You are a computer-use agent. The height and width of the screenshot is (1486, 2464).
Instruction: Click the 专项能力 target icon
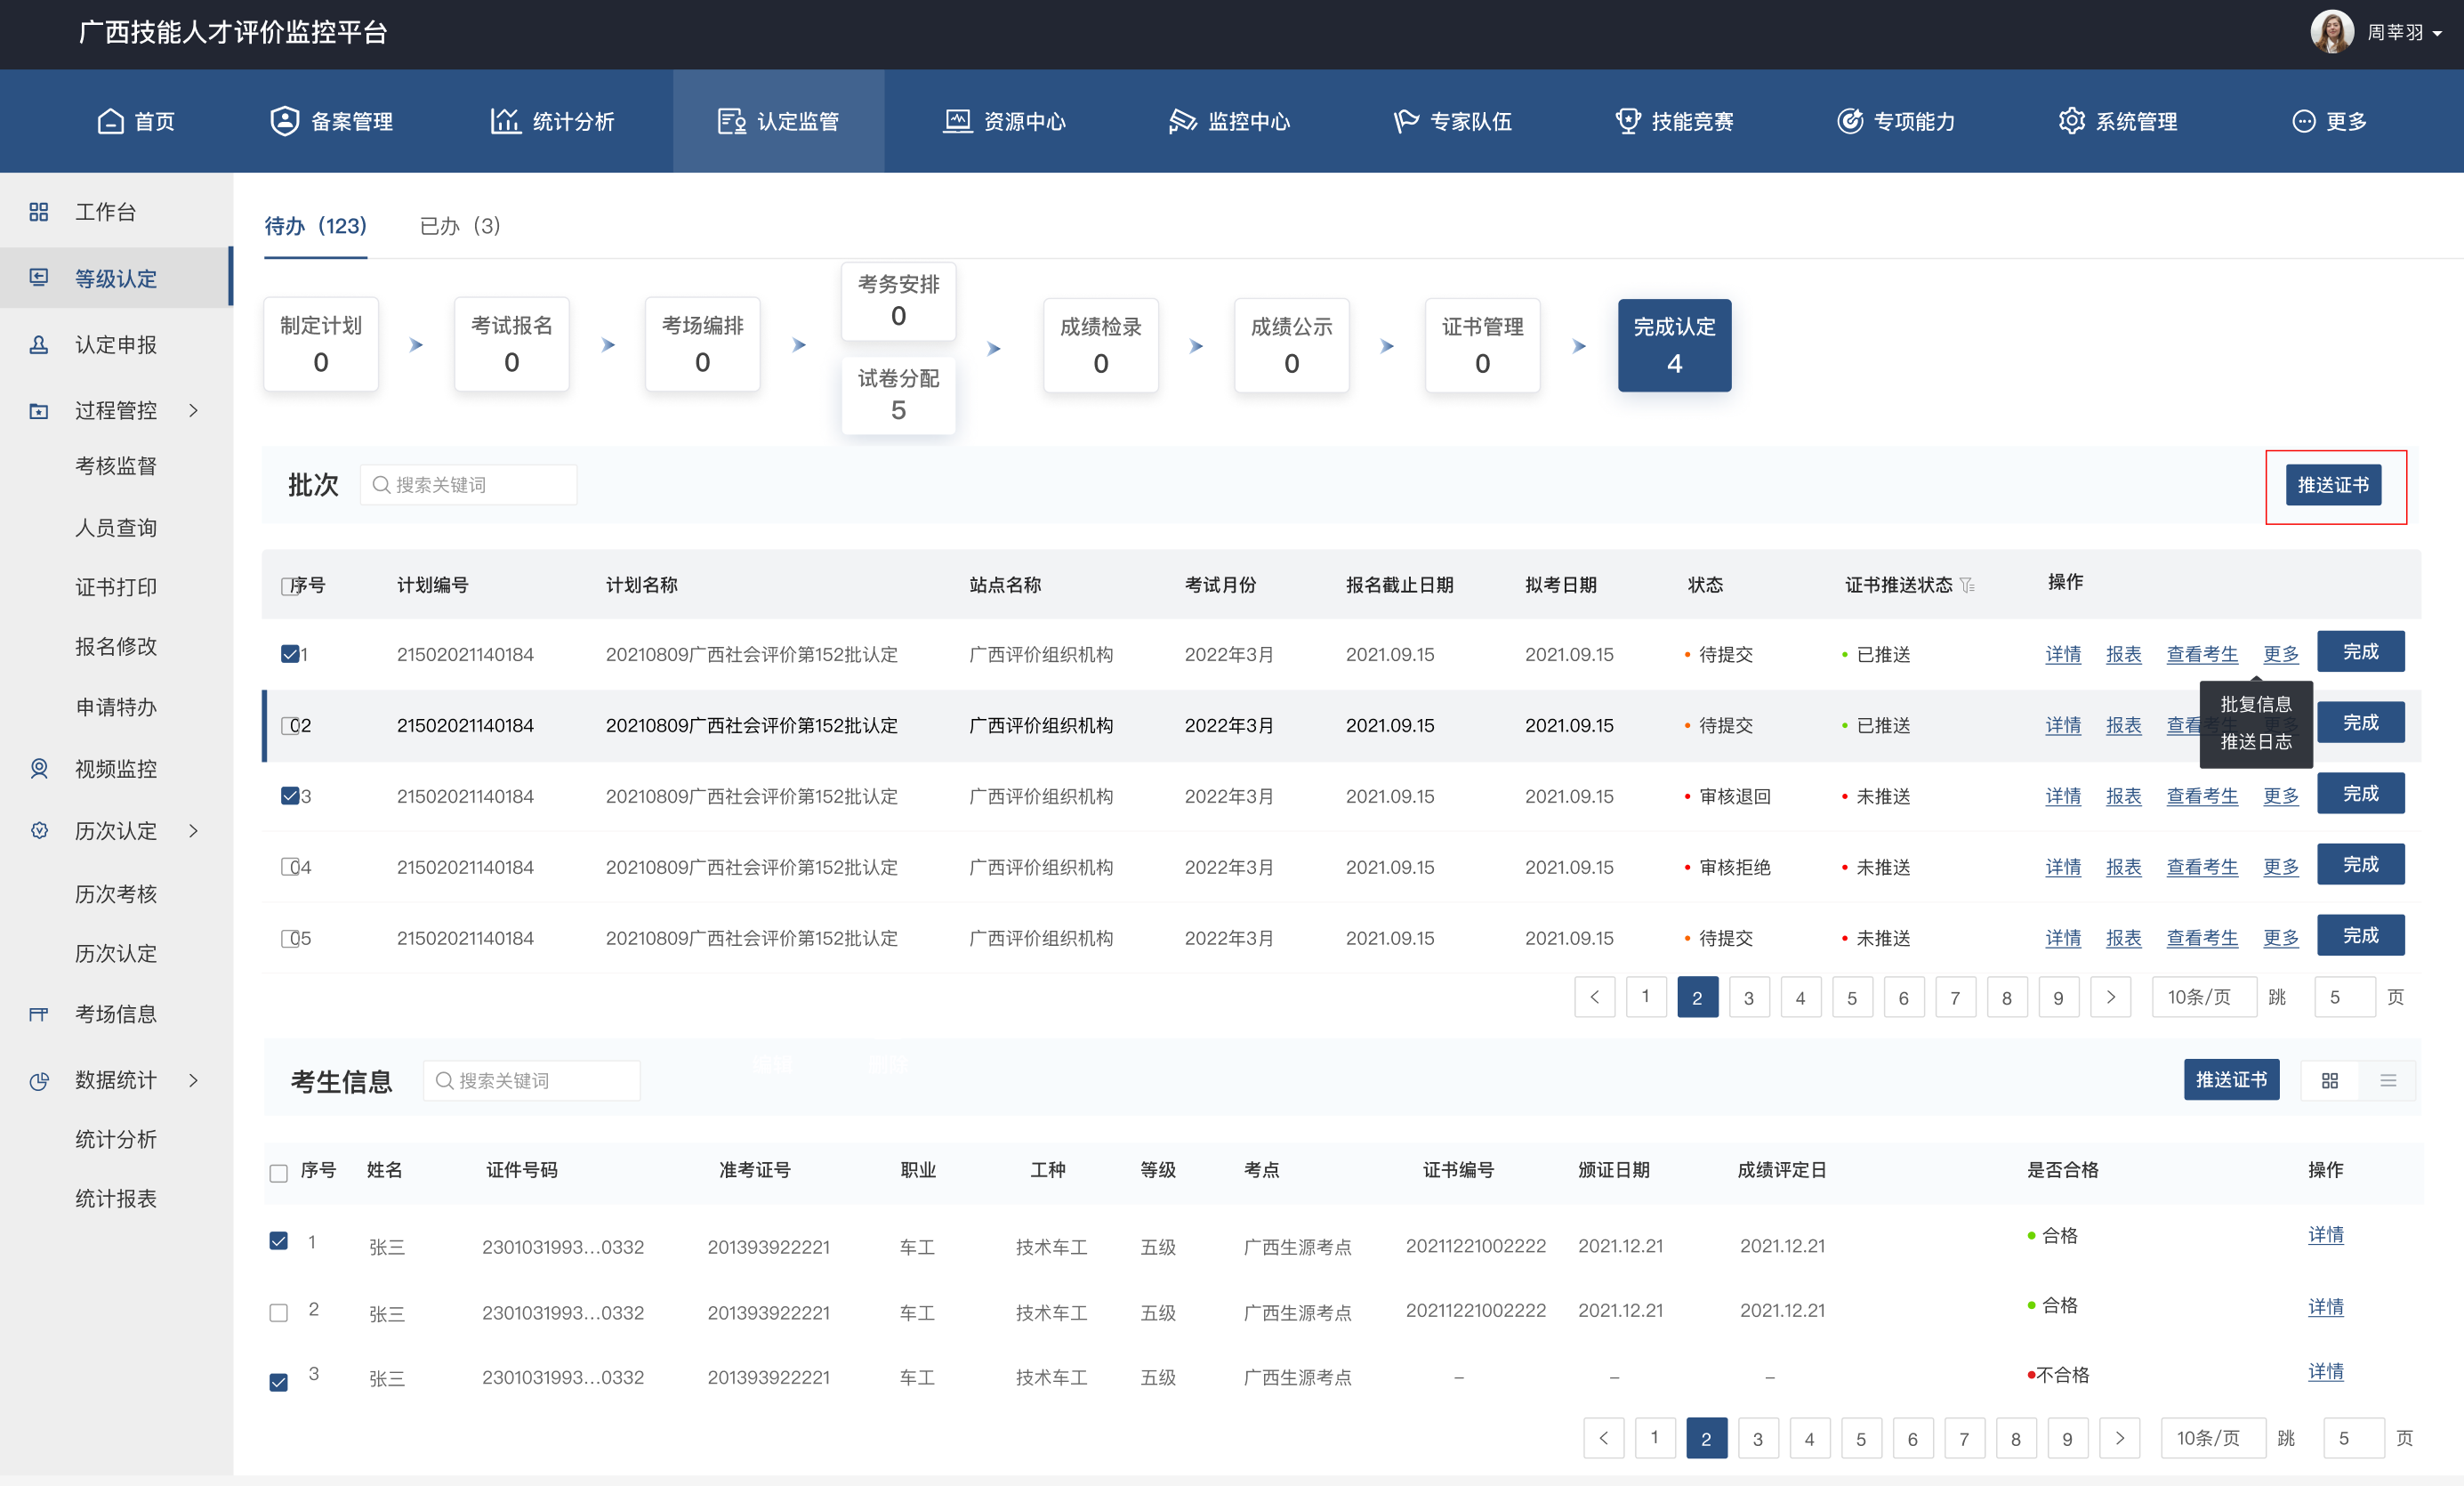(1850, 121)
